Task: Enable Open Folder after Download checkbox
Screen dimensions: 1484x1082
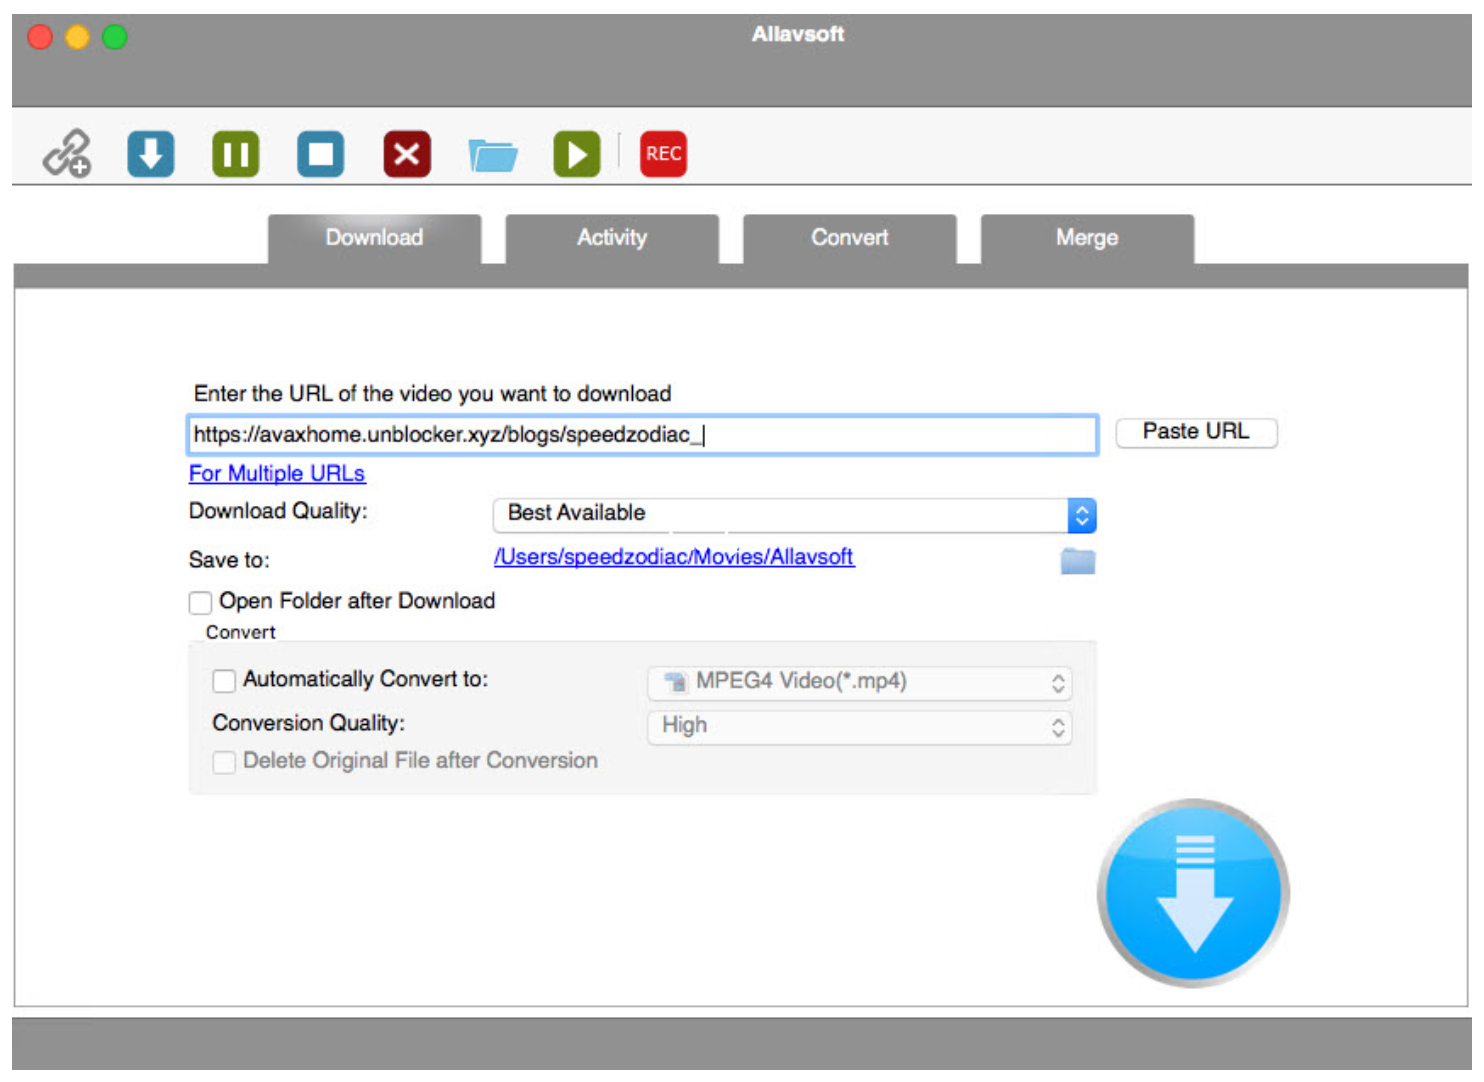Action: coord(200,602)
